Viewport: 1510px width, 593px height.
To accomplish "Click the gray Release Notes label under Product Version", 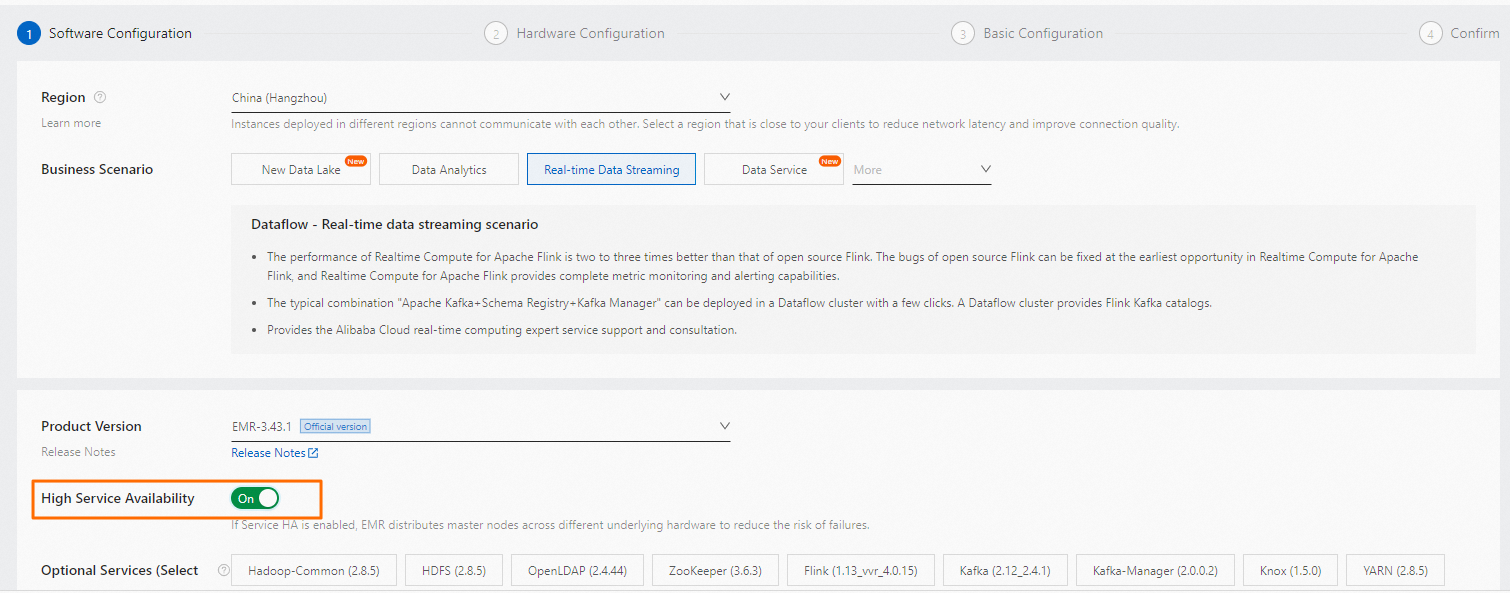I will click(x=78, y=452).
